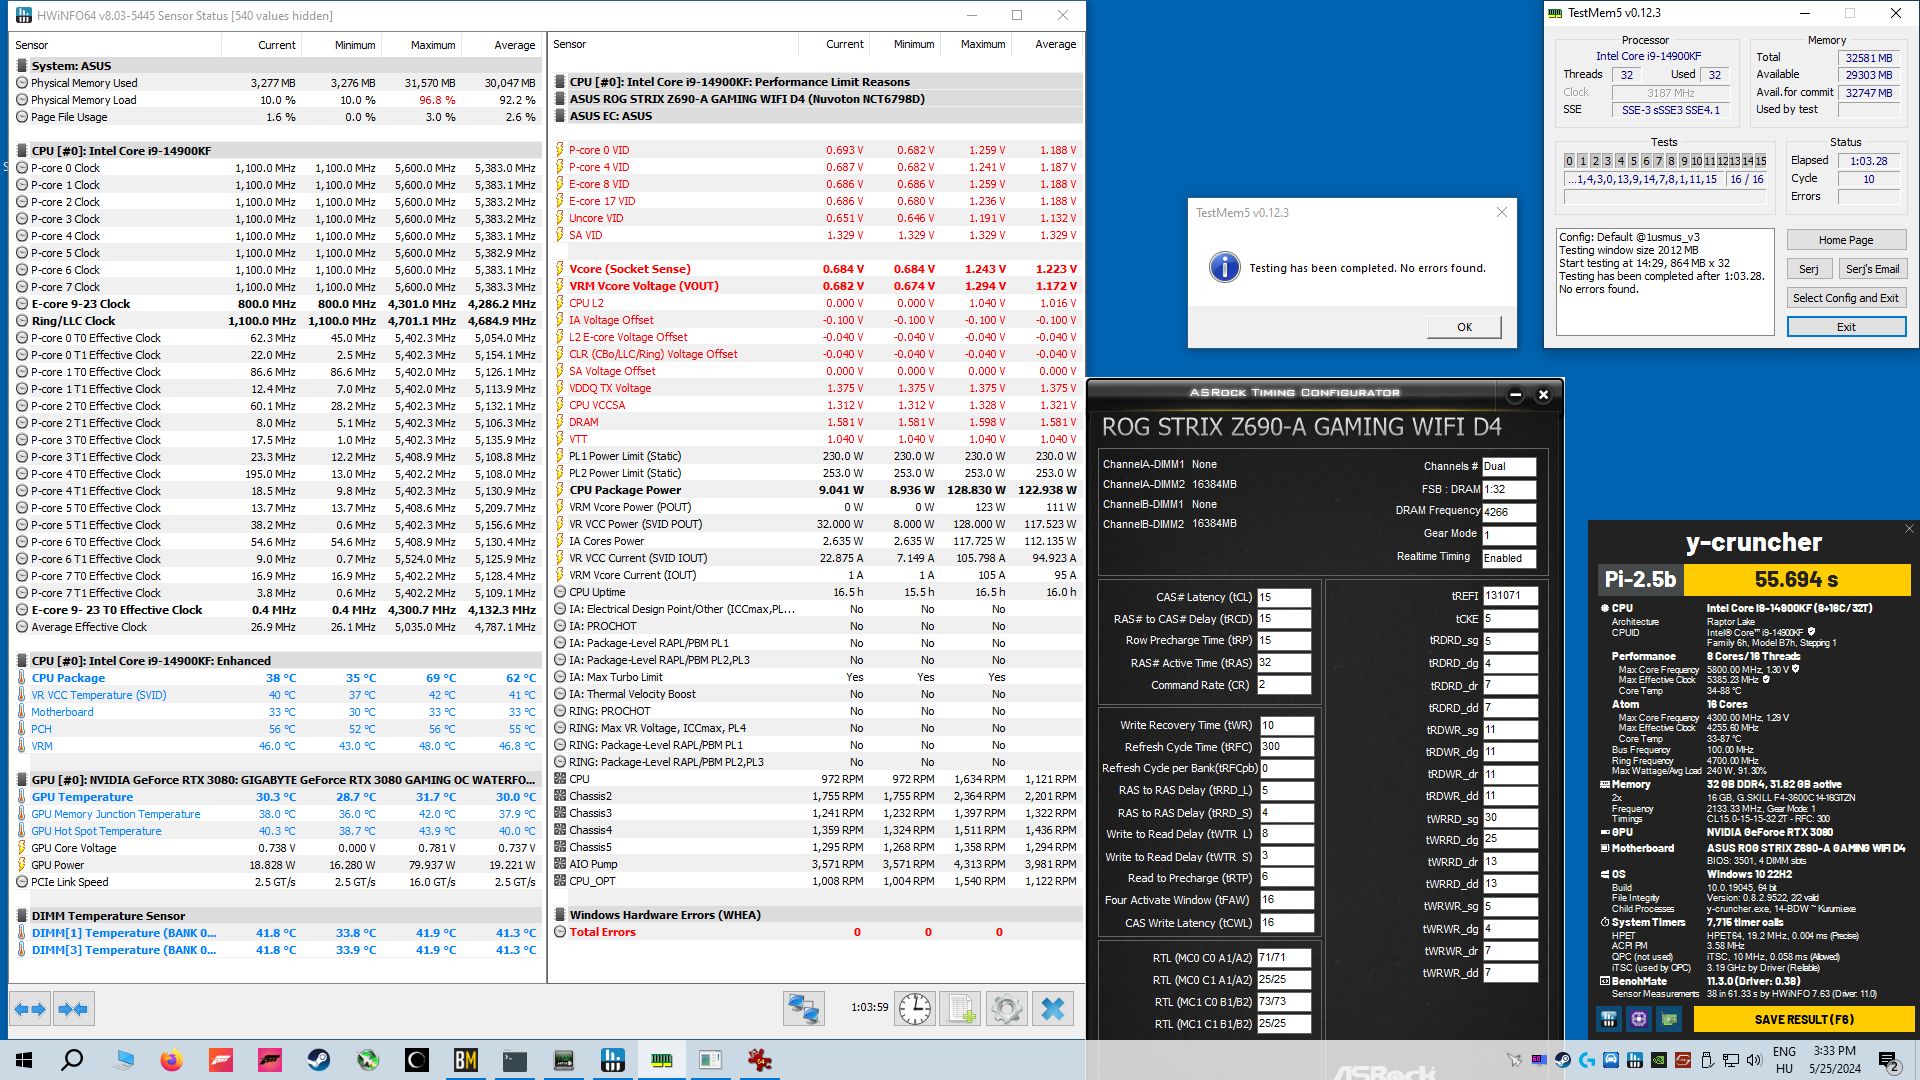This screenshot has height=1080, width=1920.
Task: Click the Command Rate (CR) field
Action: point(1283,685)
